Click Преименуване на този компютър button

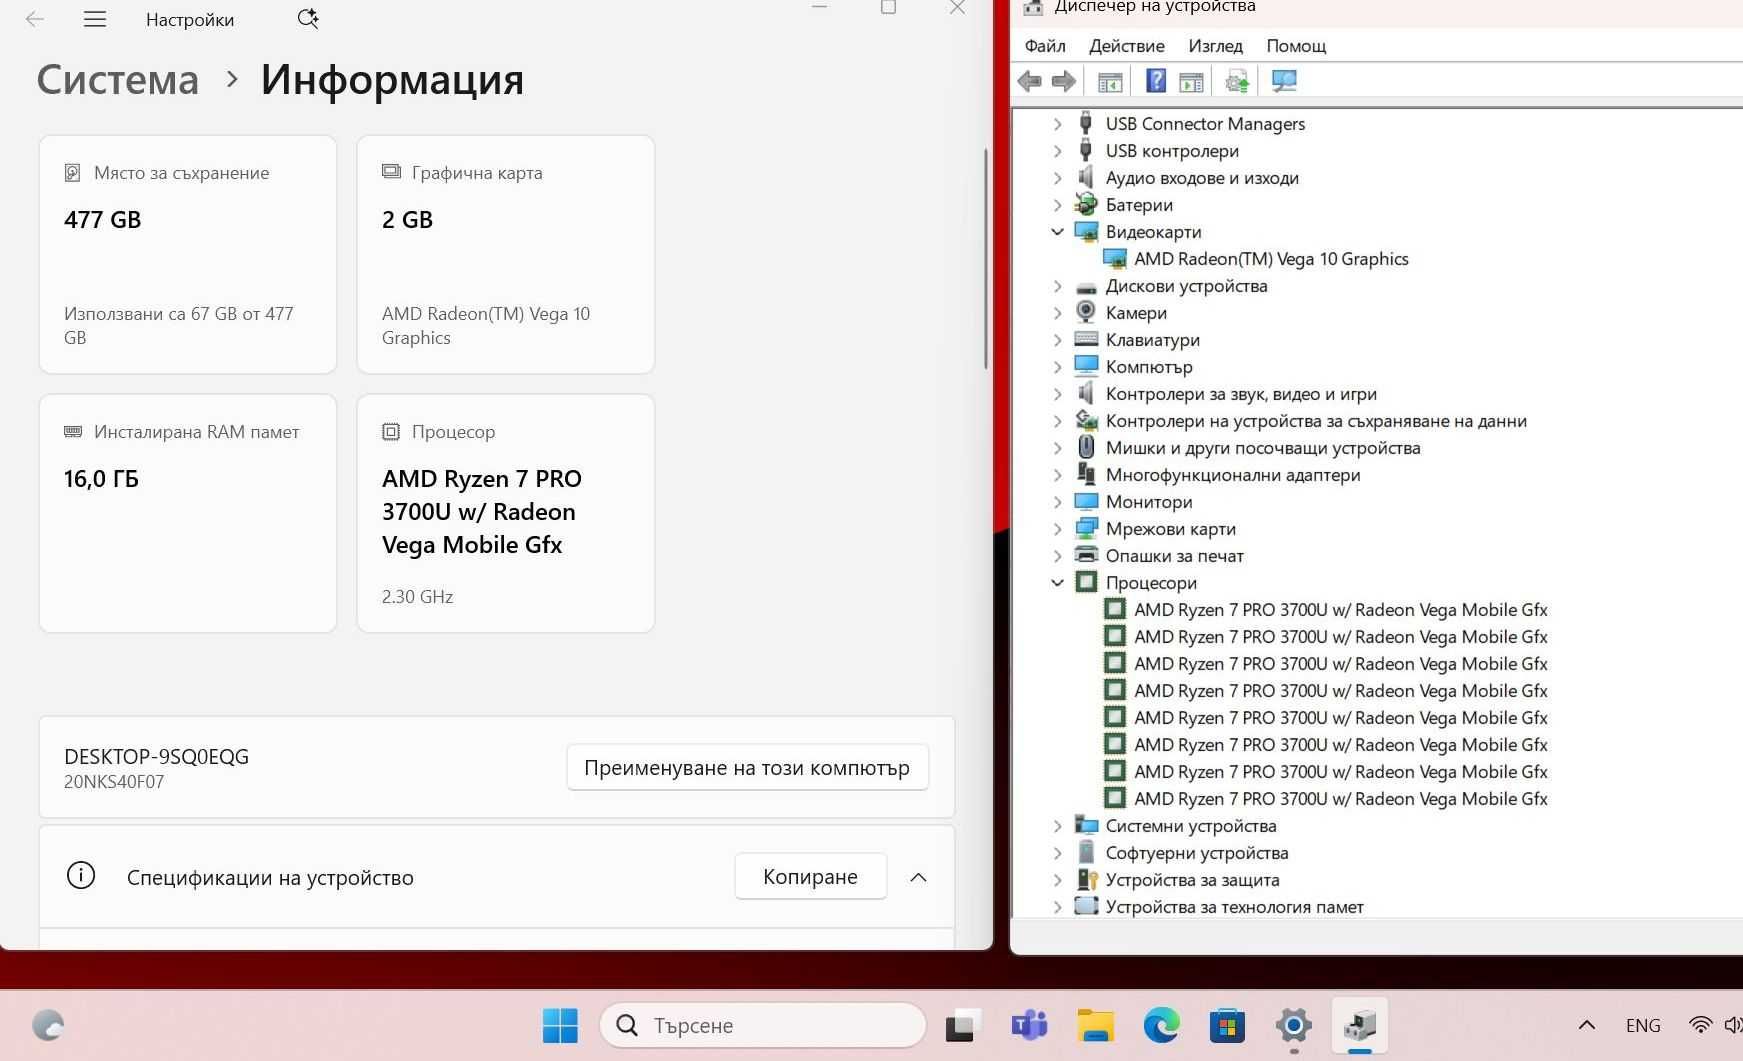click(x=747, y=768)
